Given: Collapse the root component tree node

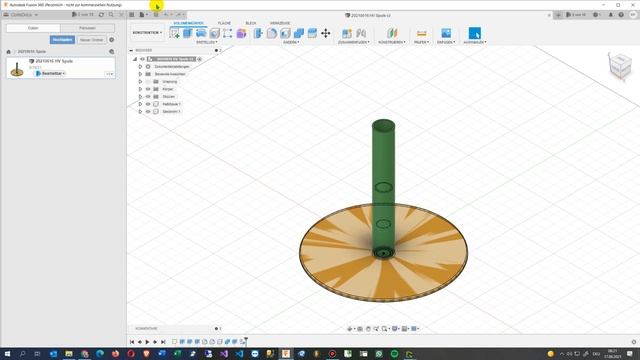Looking at the screenshot, I should click(135, 59).
